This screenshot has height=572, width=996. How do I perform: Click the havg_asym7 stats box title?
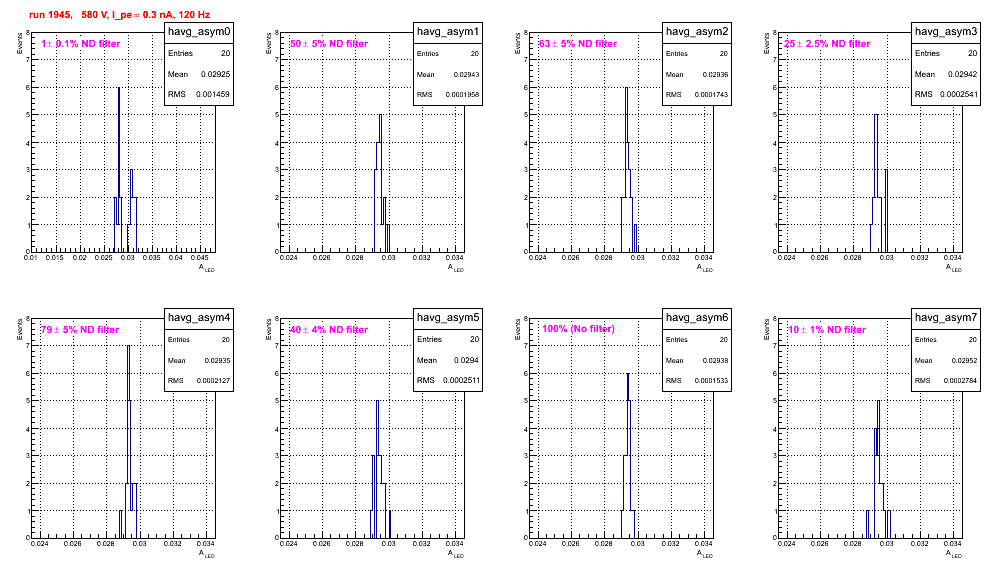coord(946,318)
